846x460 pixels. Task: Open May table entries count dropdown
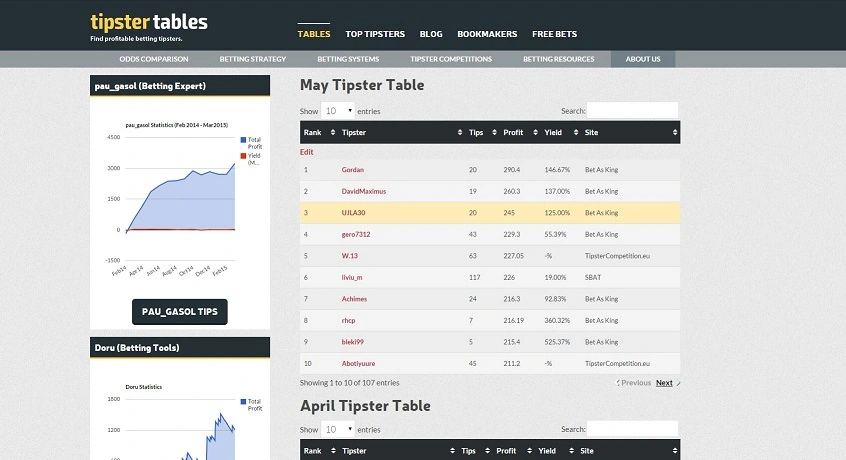339,111
